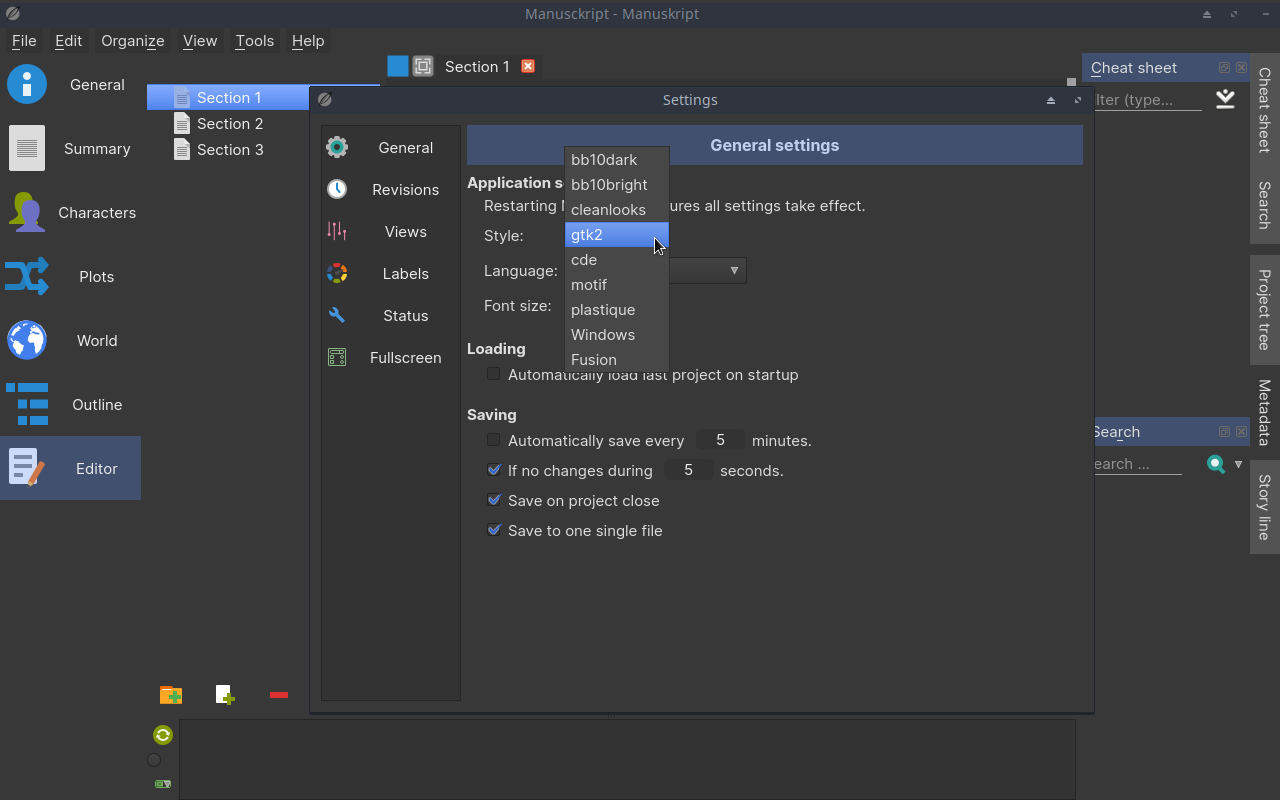The height and width of the screenshot is (800, 1280).
Task: Open Labels settings page
Action: [x=390, y=273]
